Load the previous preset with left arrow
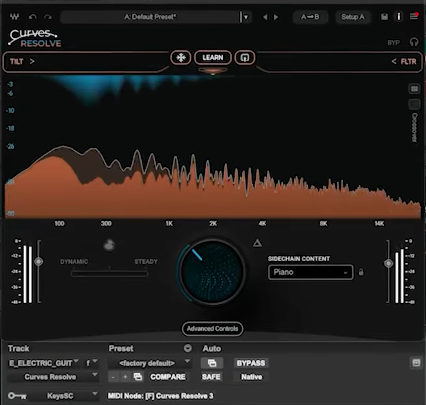The image size is (426, 405). tap(265, 17)
